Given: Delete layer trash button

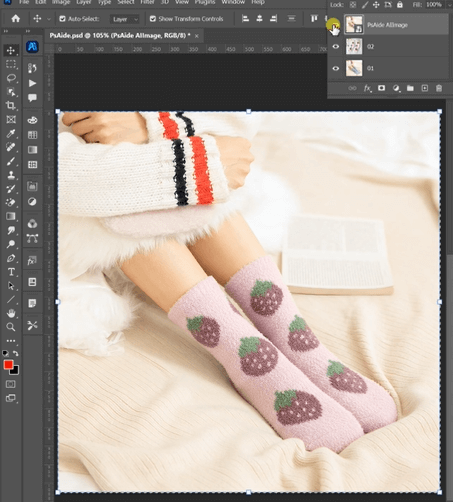Looking at the screenshot, I should tap(439, 88).
